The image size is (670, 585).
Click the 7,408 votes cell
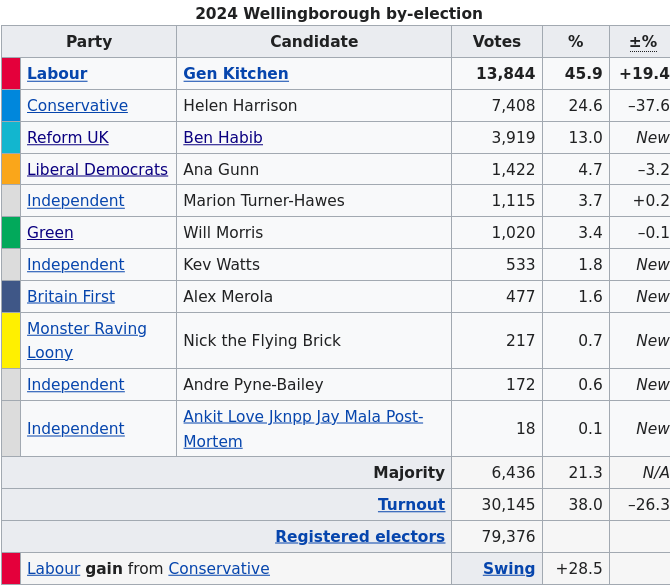click(497, 106)
